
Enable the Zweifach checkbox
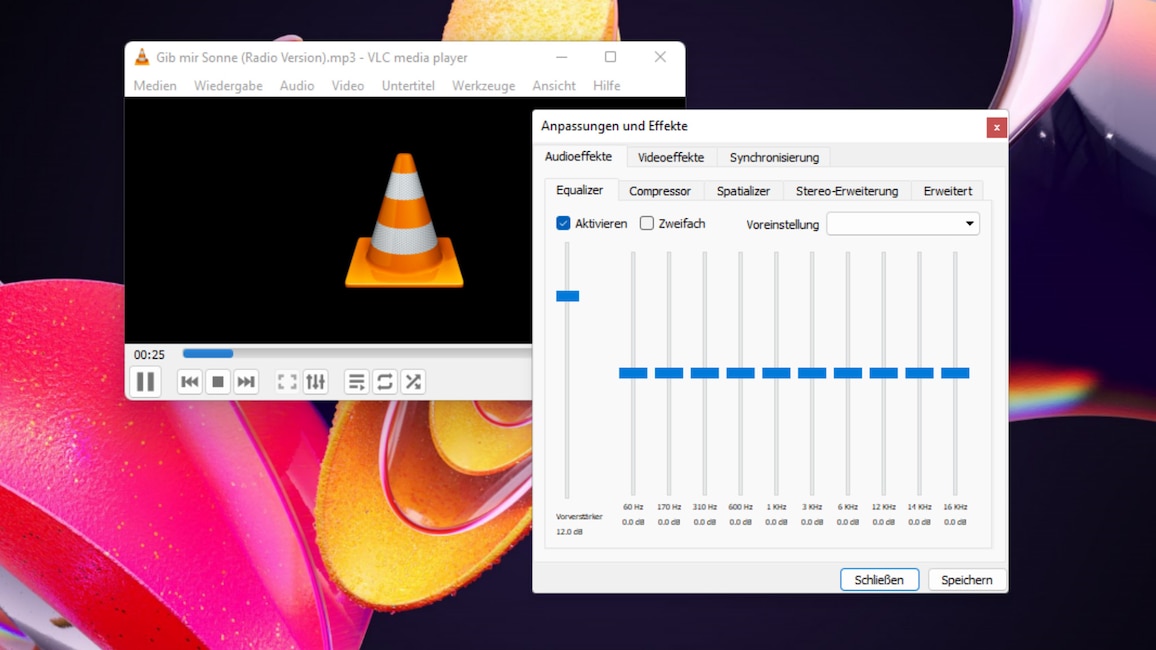pos(647,223)
